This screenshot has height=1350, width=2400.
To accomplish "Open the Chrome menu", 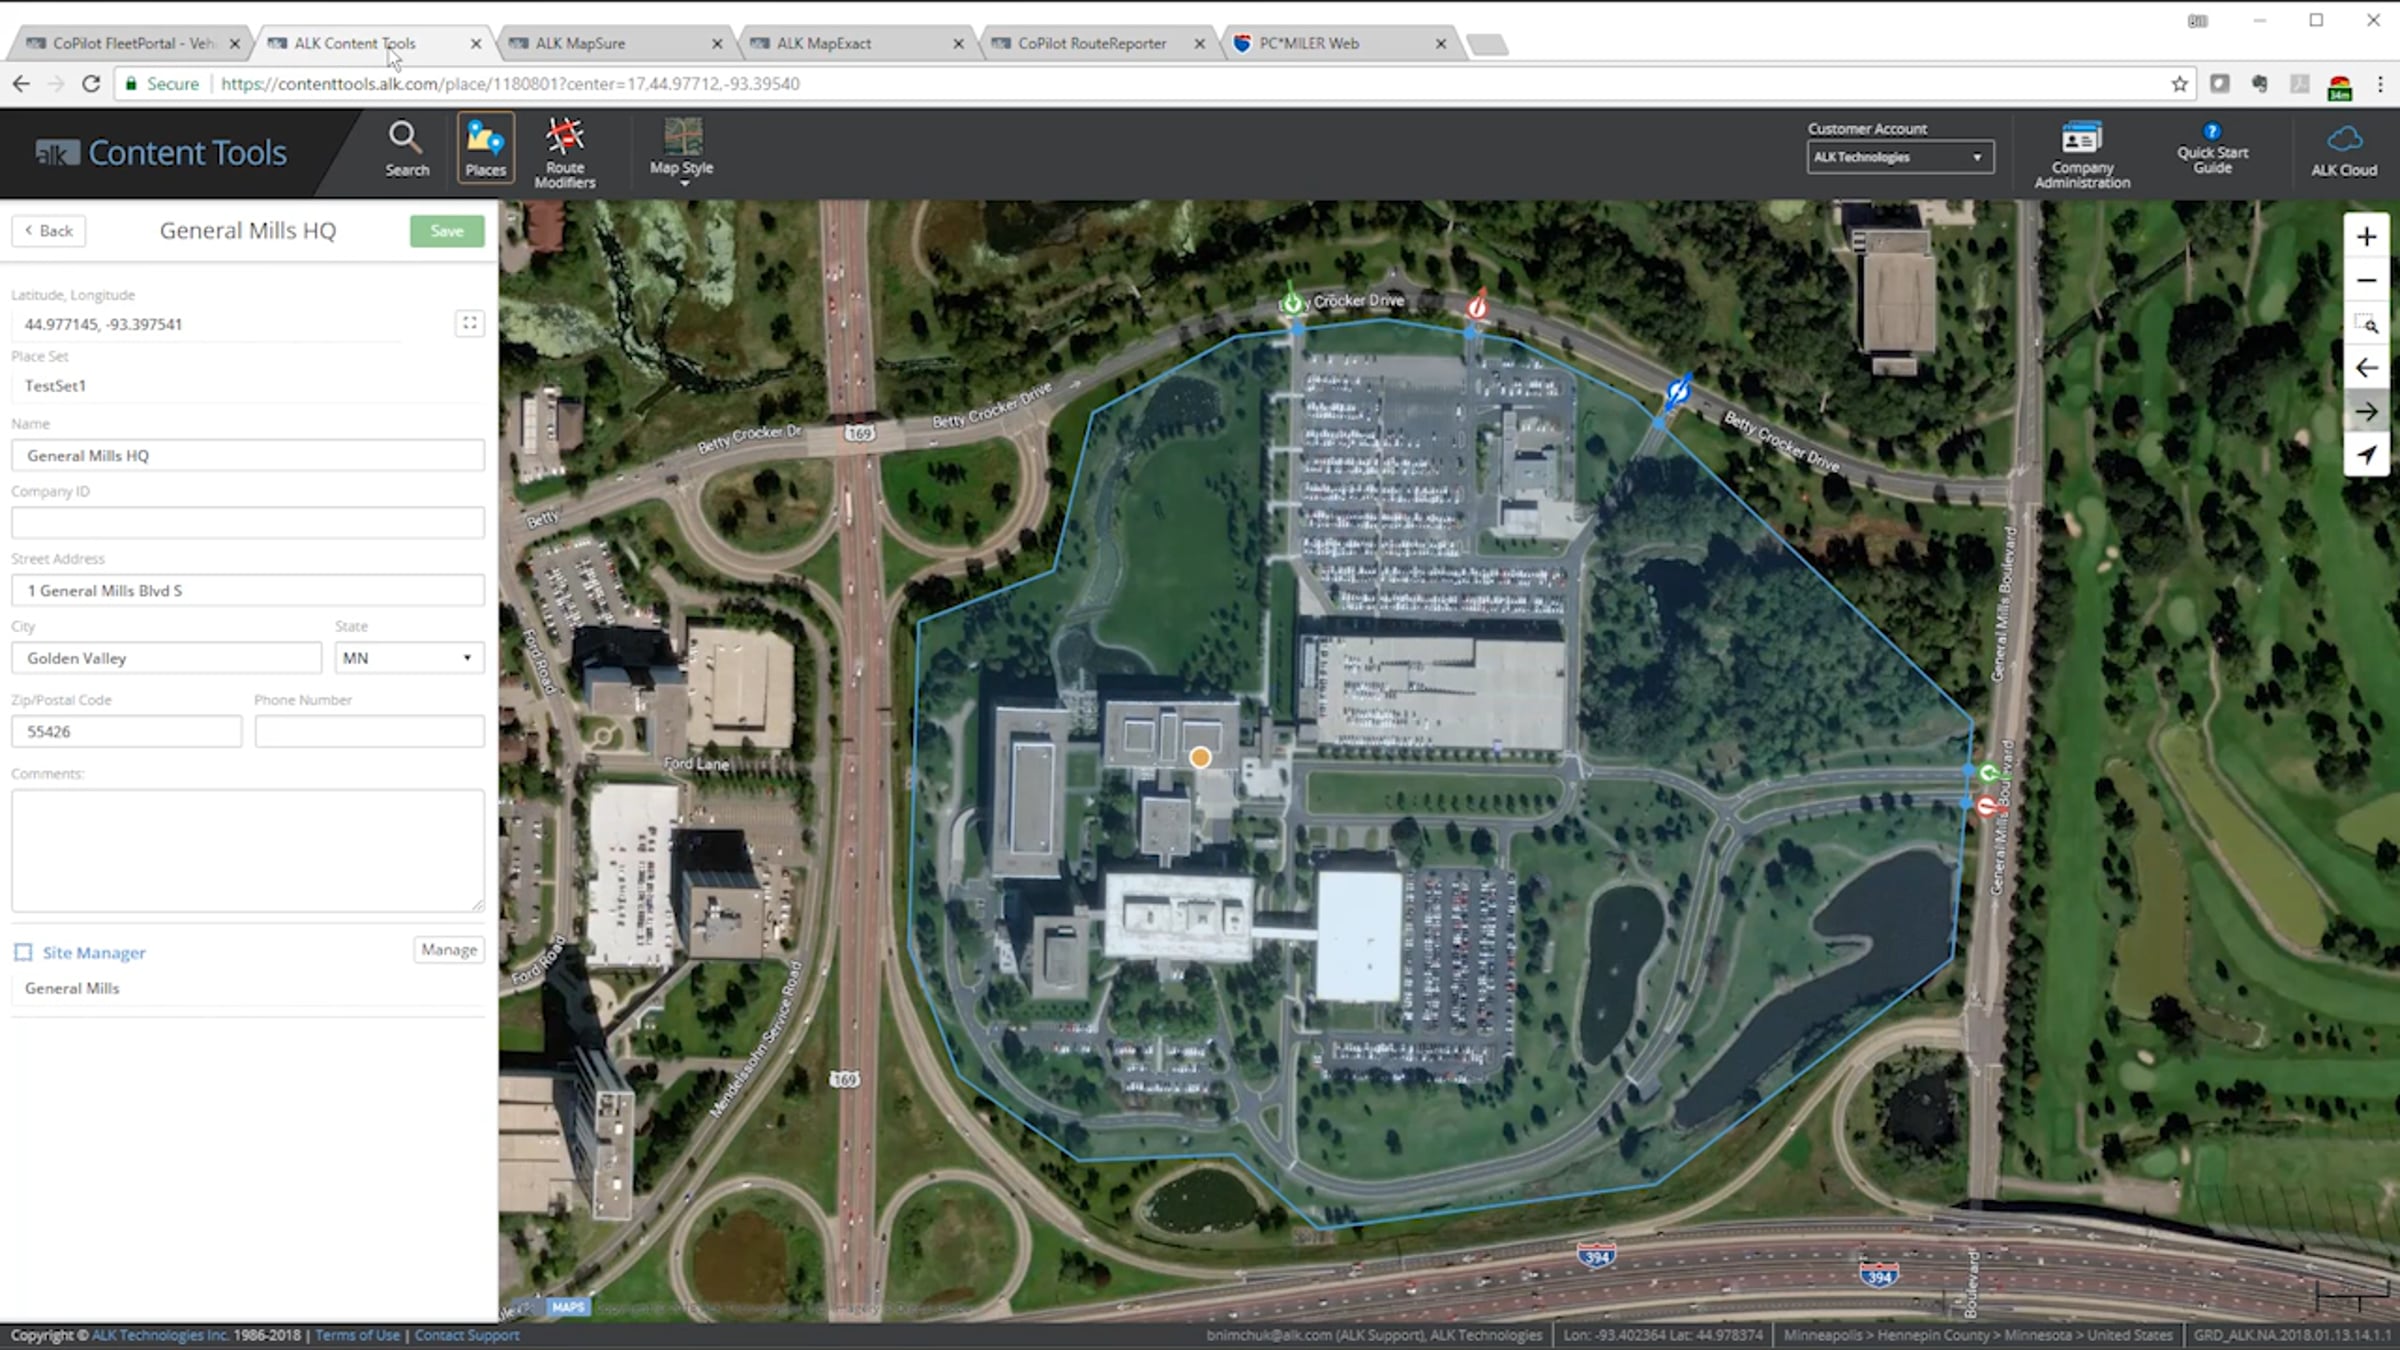I will [x=2381, y=84].
